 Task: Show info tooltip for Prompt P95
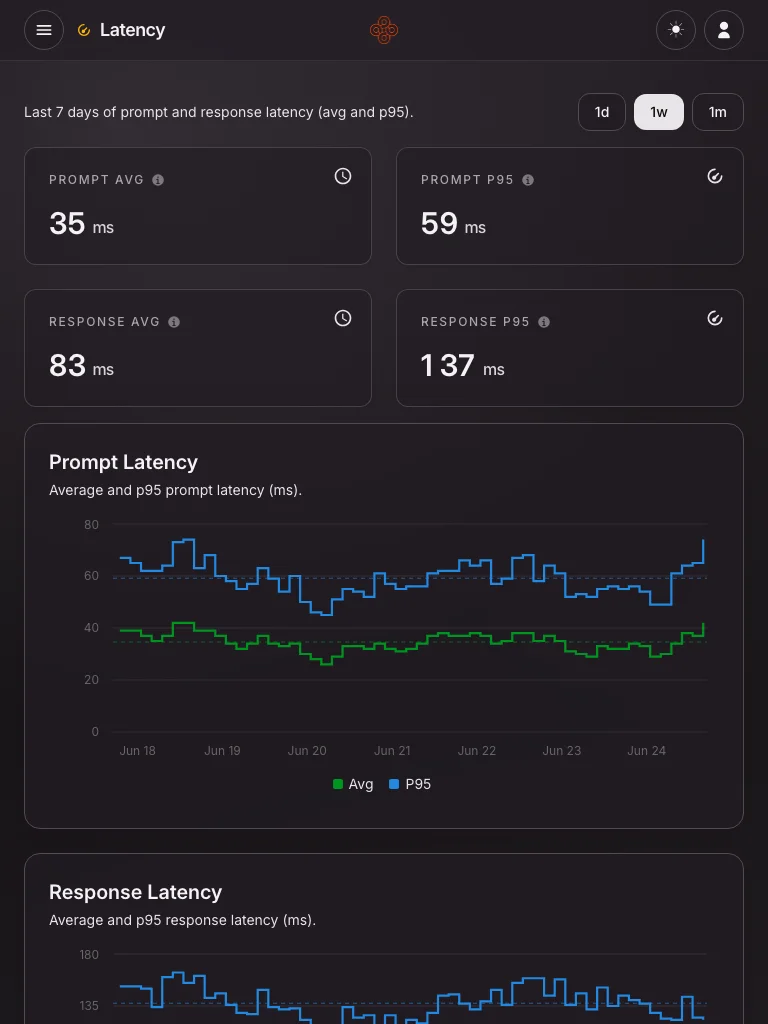528,180
